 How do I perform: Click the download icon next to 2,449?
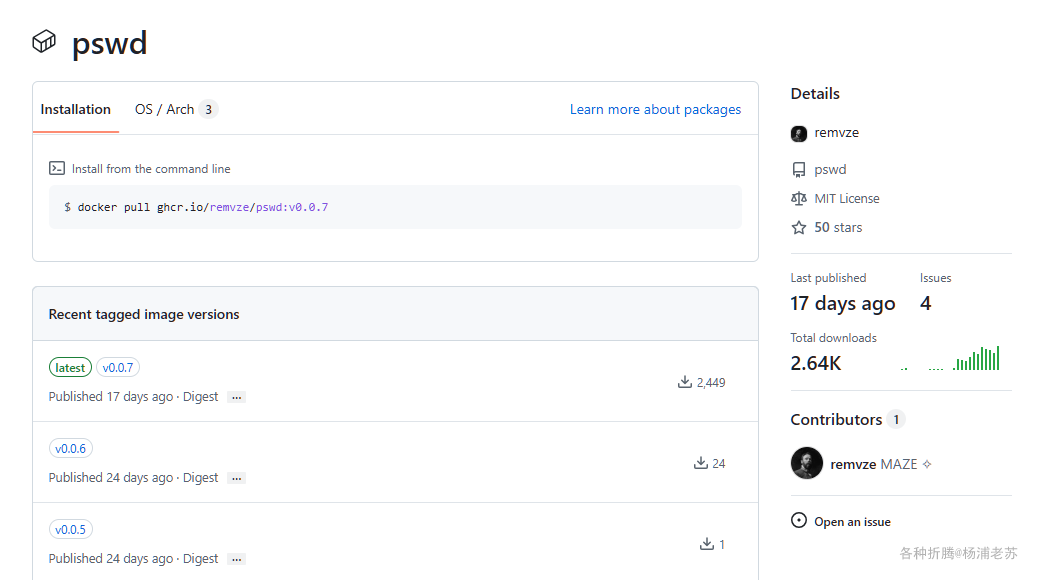(x=685, y=382)
